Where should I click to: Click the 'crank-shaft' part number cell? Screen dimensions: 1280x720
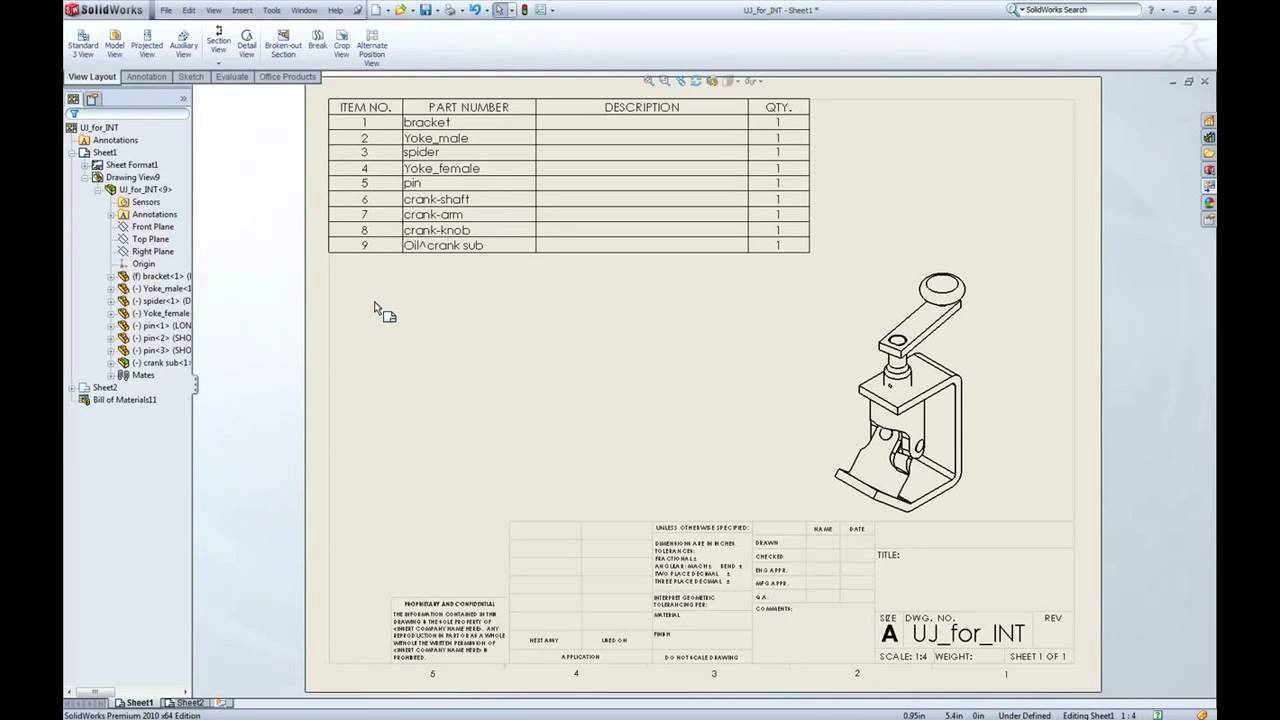coord(469,199)
